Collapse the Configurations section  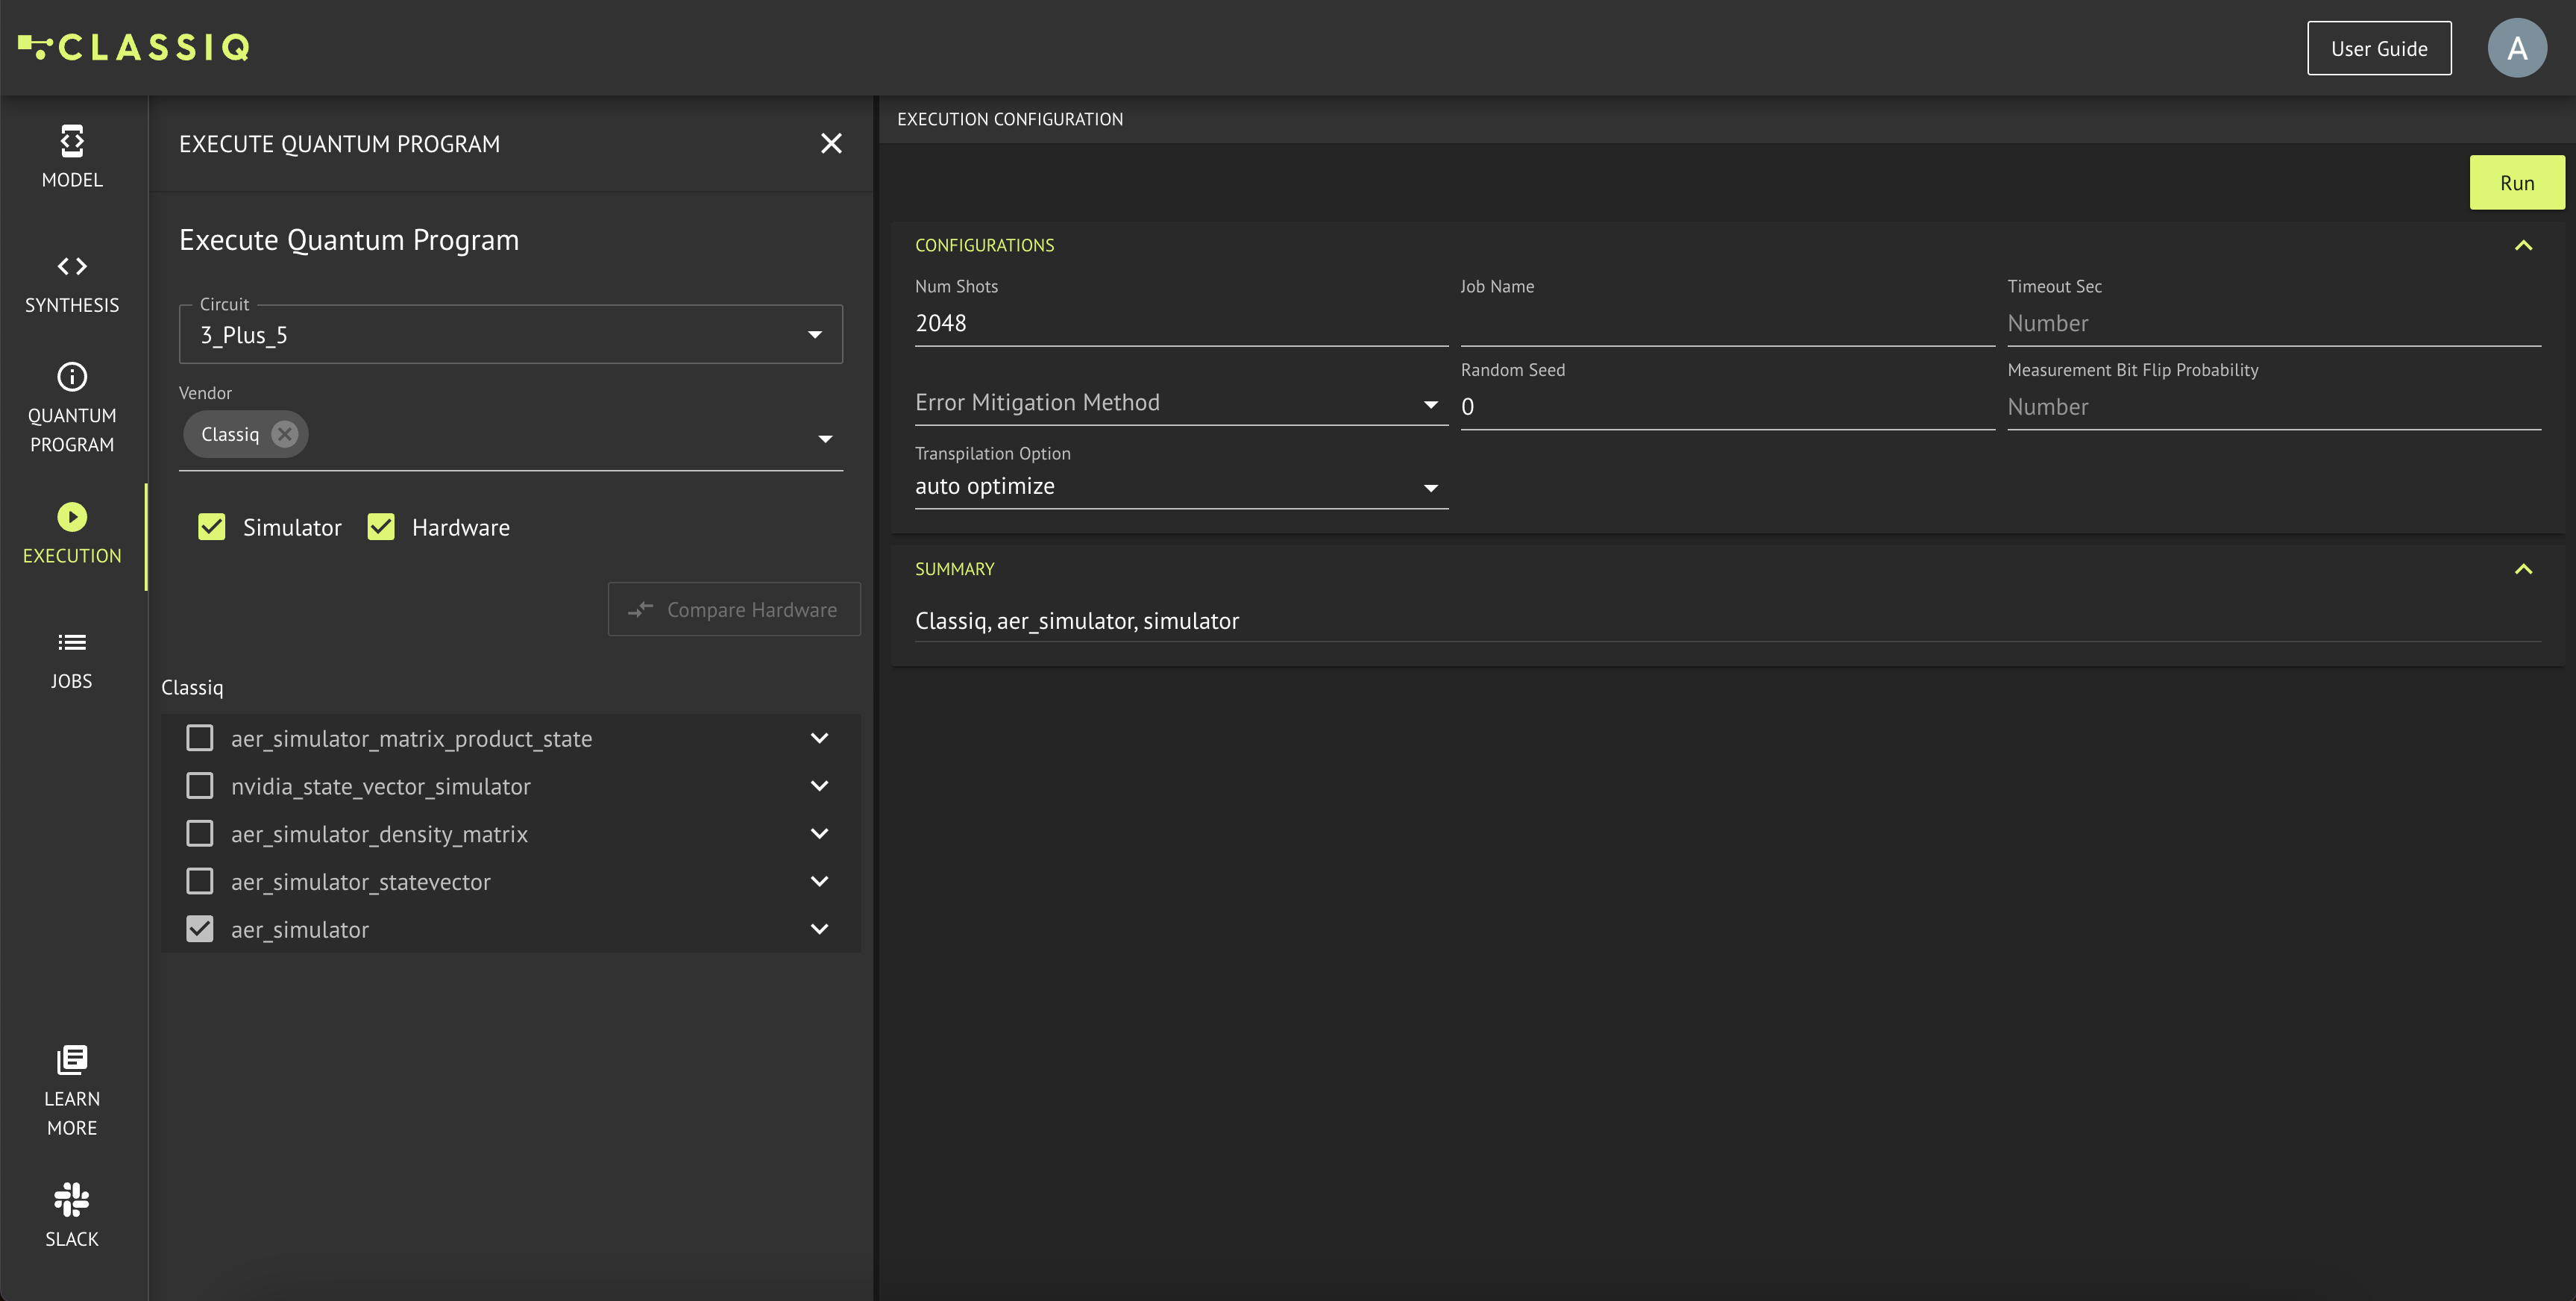tap(2523, 246)
